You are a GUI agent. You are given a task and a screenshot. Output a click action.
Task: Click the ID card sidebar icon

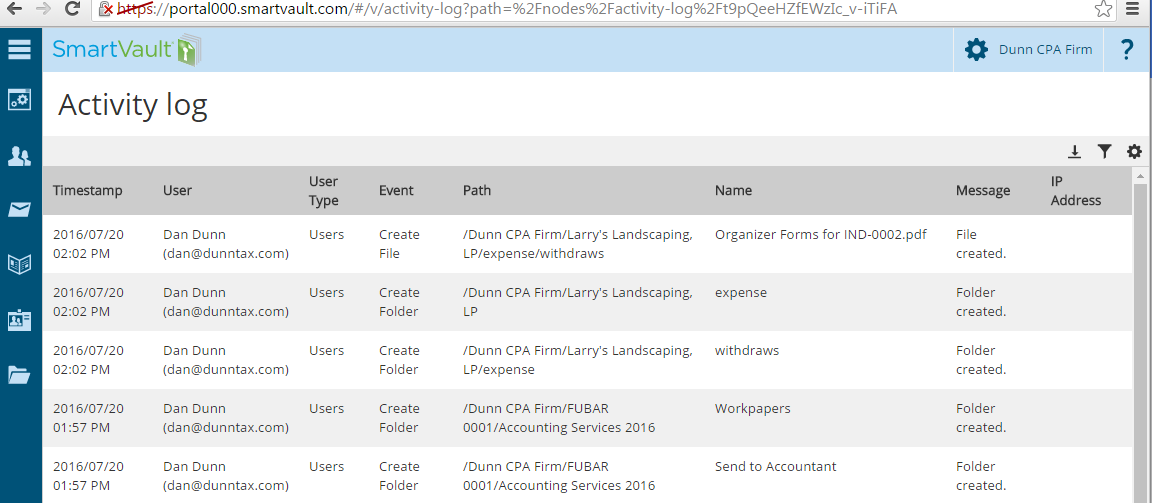click(20, 320)
